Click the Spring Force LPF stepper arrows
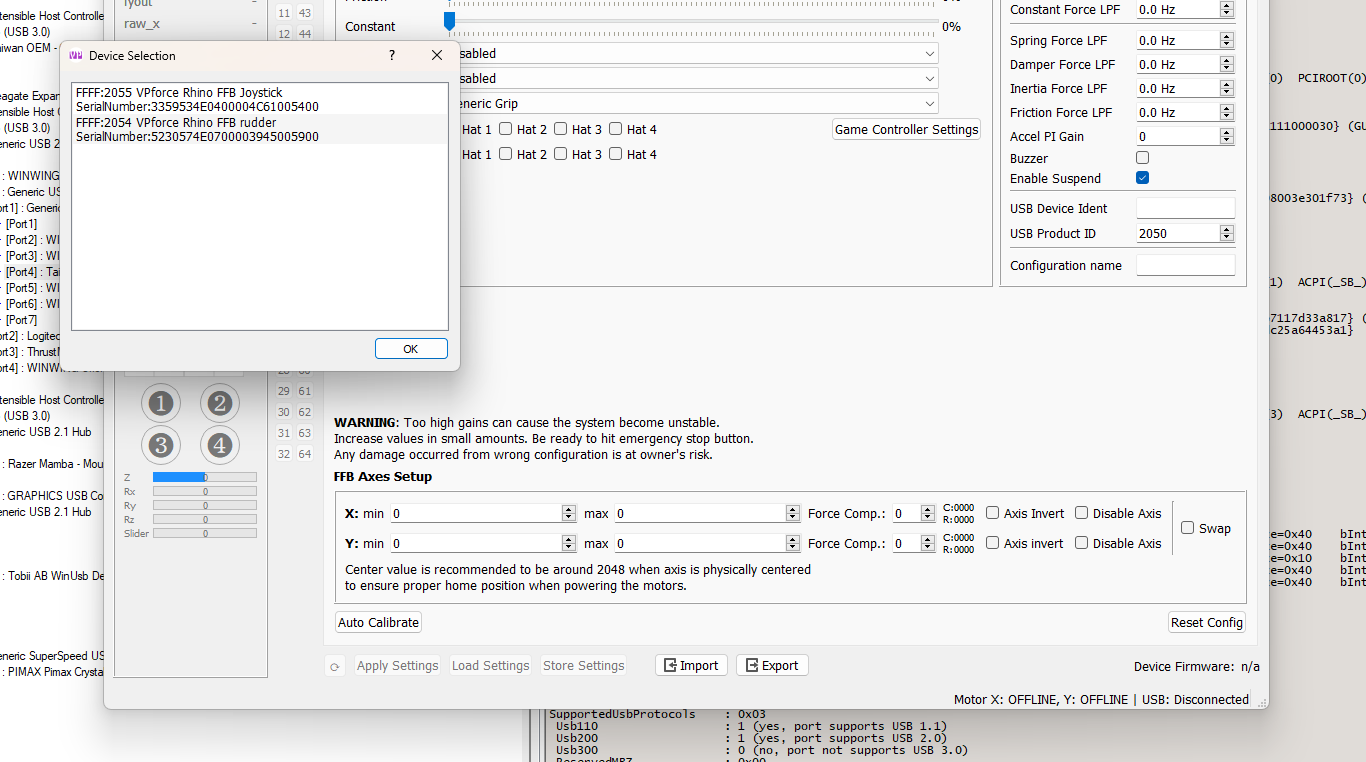 coord(1227,41)
